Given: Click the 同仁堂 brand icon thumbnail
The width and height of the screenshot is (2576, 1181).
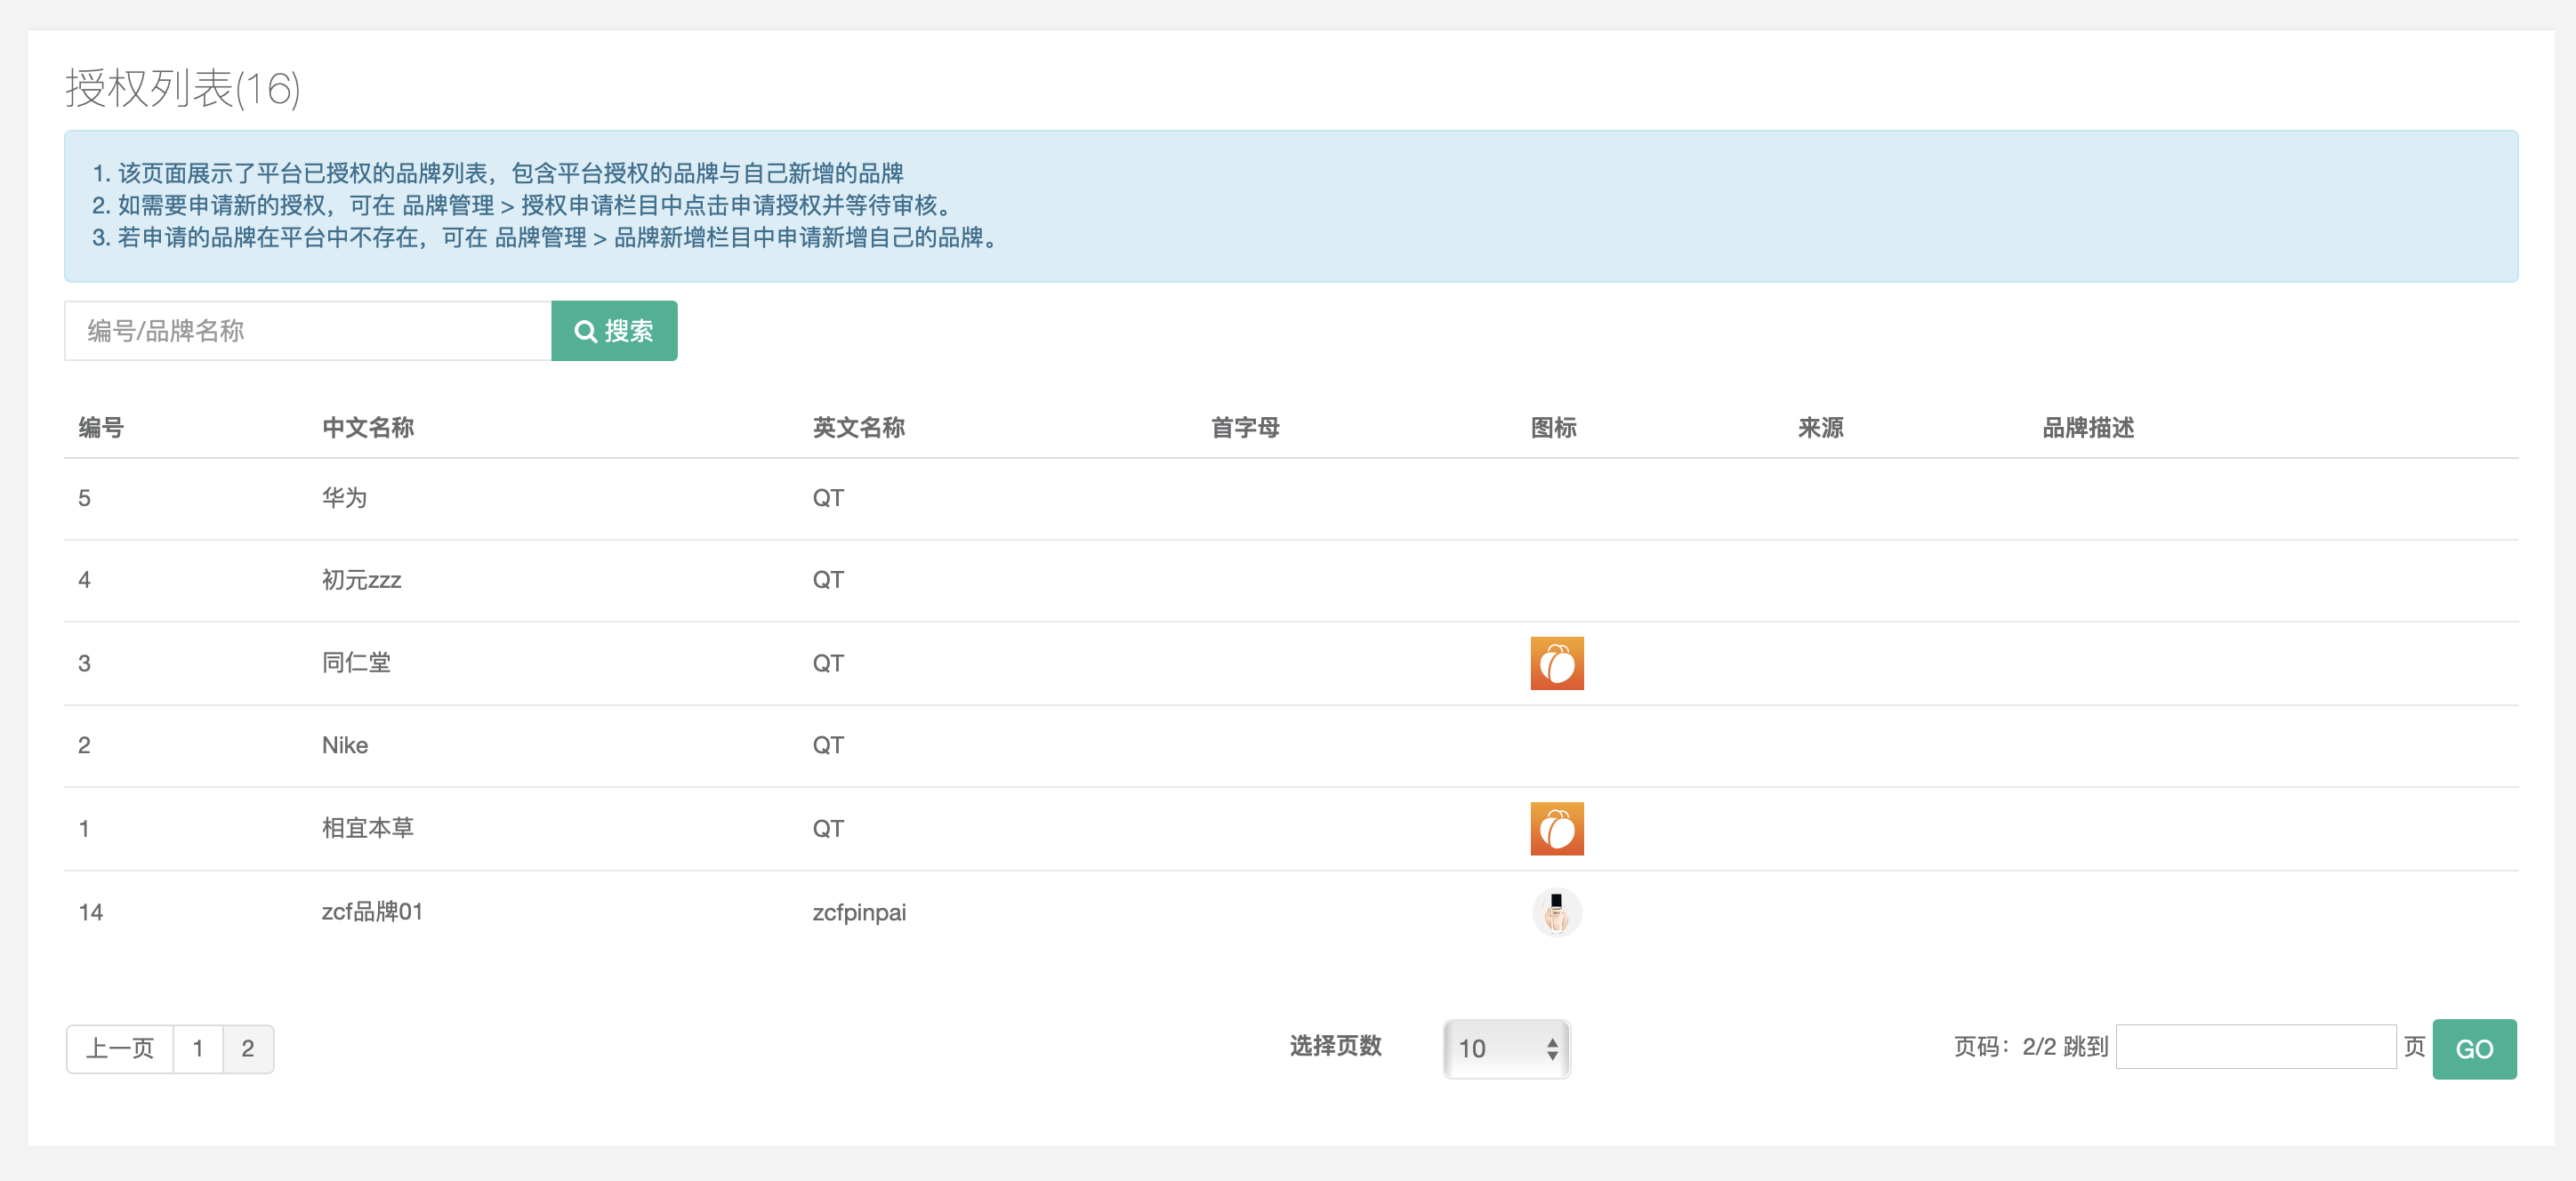Looking at the screenshot, I should [1556, 663].
